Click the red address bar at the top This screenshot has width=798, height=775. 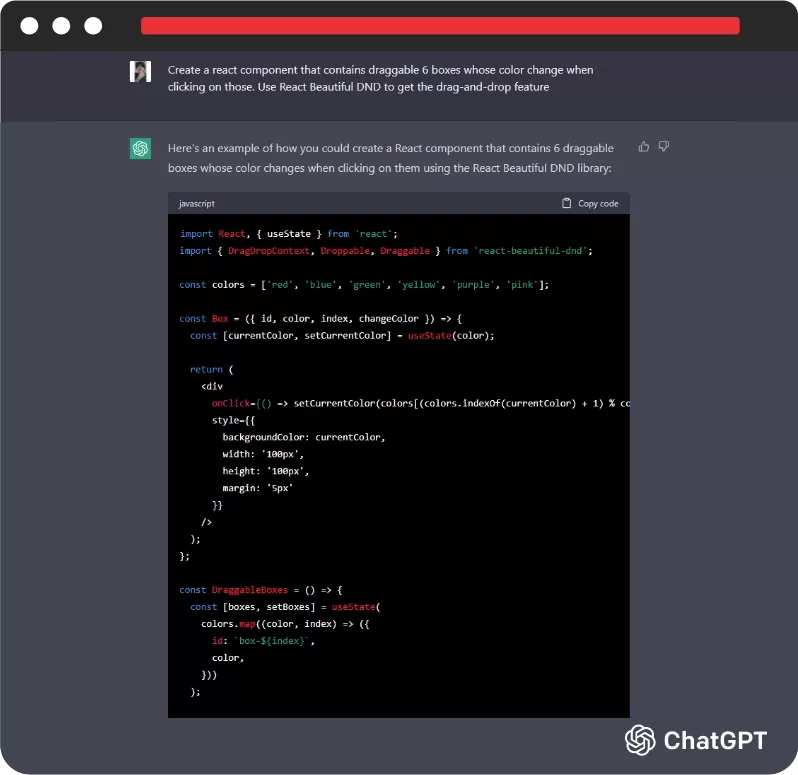440,26
